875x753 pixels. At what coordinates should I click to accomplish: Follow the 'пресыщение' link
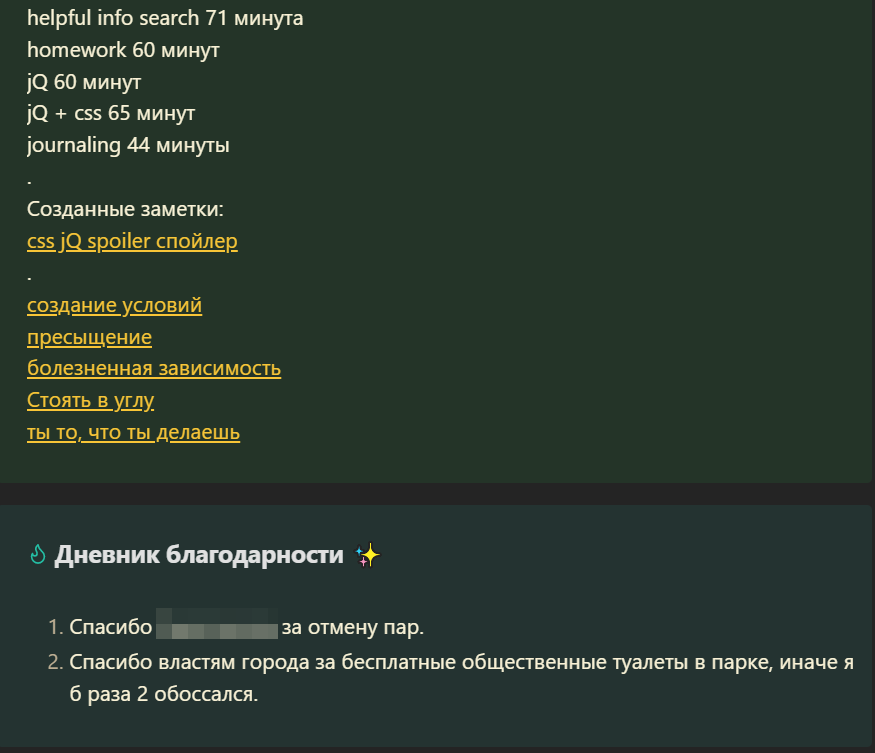tap(89, 337)
